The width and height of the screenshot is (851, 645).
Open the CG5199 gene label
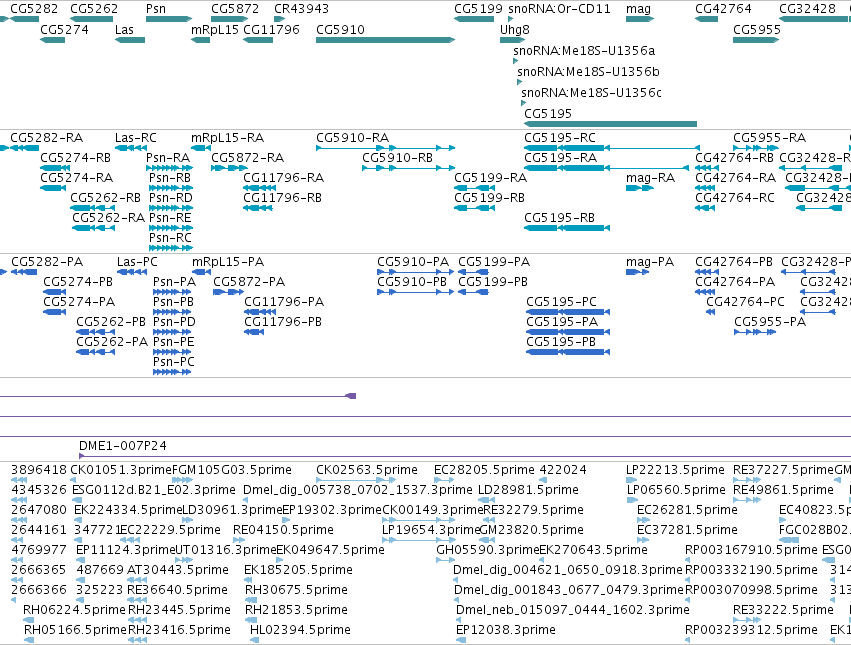[478, 9]
